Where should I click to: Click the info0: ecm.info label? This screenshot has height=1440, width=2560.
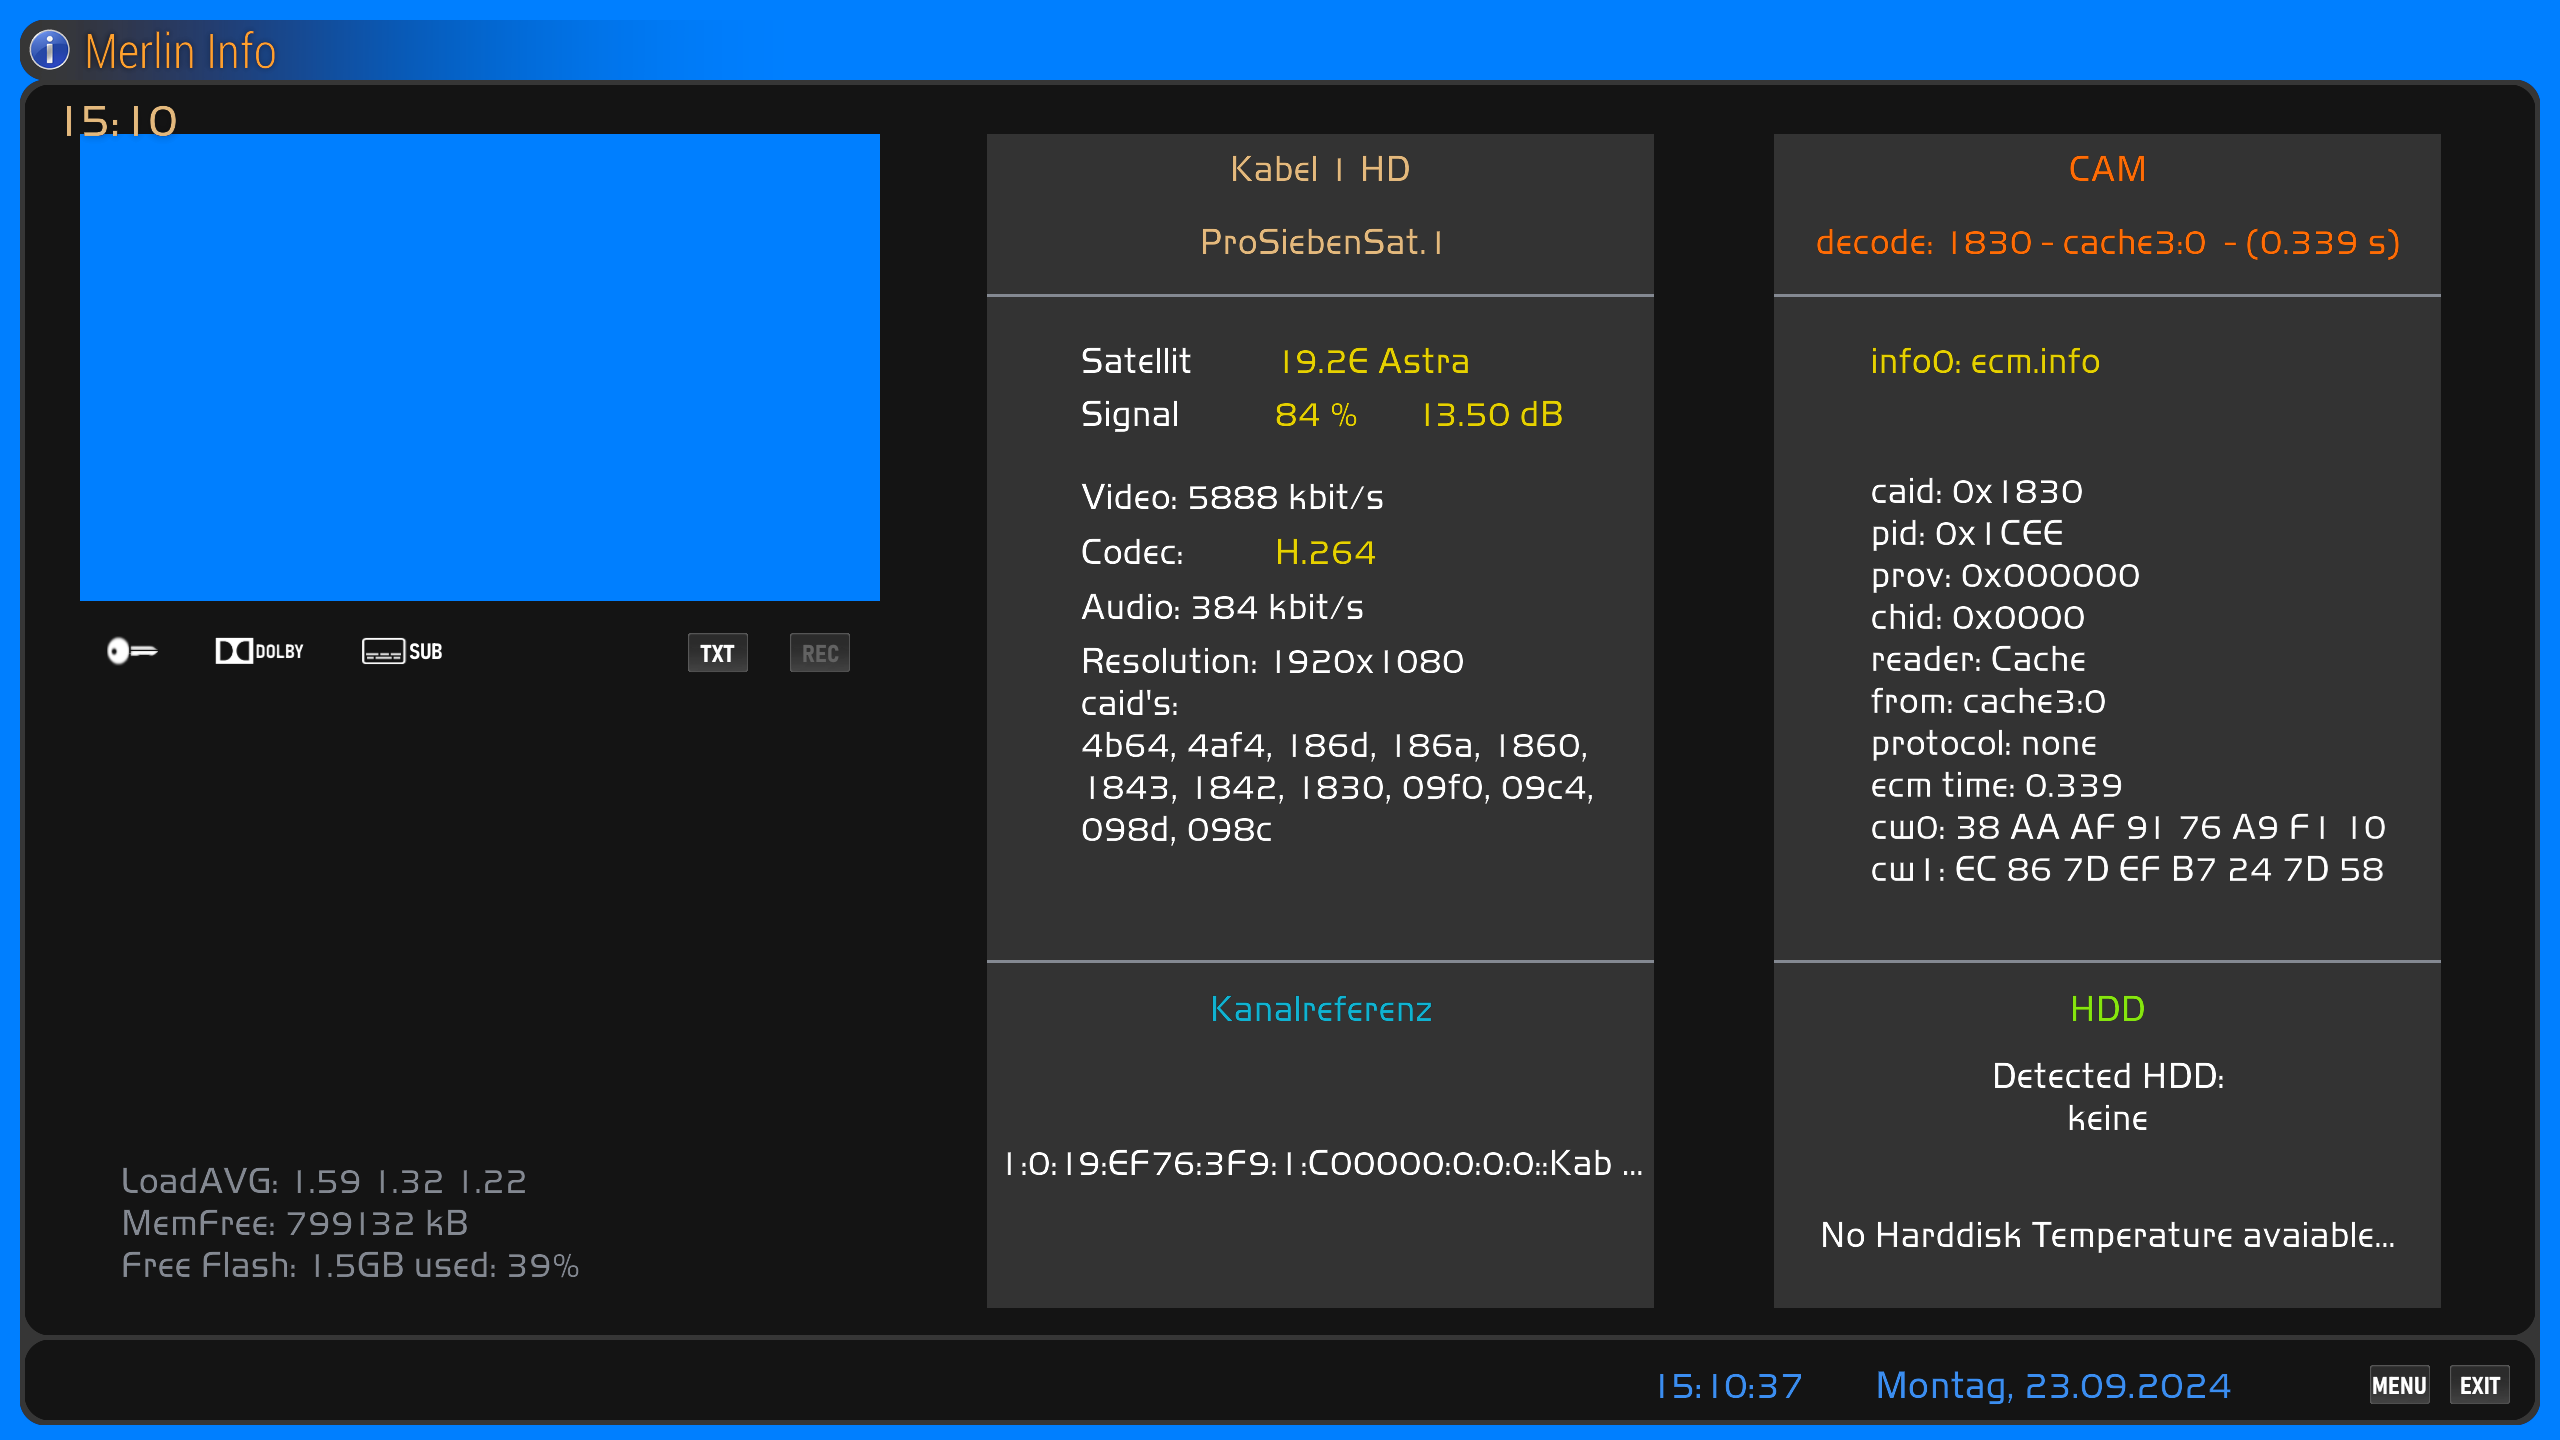tap(1984, 361)
